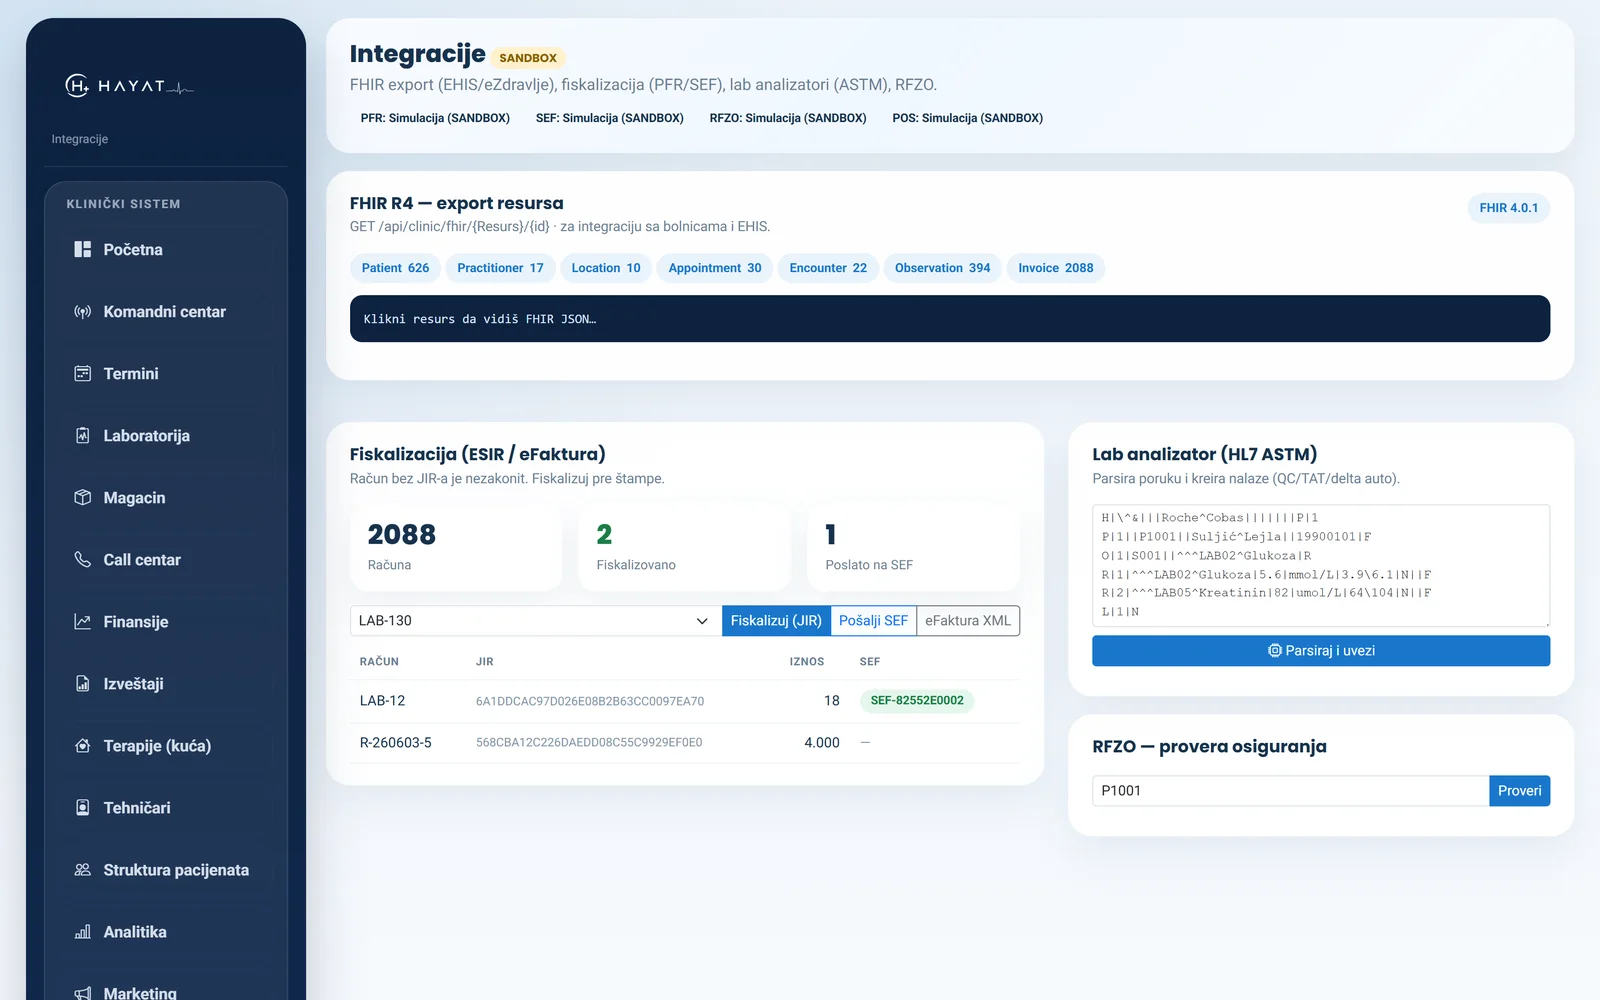The height and width of the screenshot is (1000, 1600).
Task: Select the Laboratorija icon
Action: point(83,435)
